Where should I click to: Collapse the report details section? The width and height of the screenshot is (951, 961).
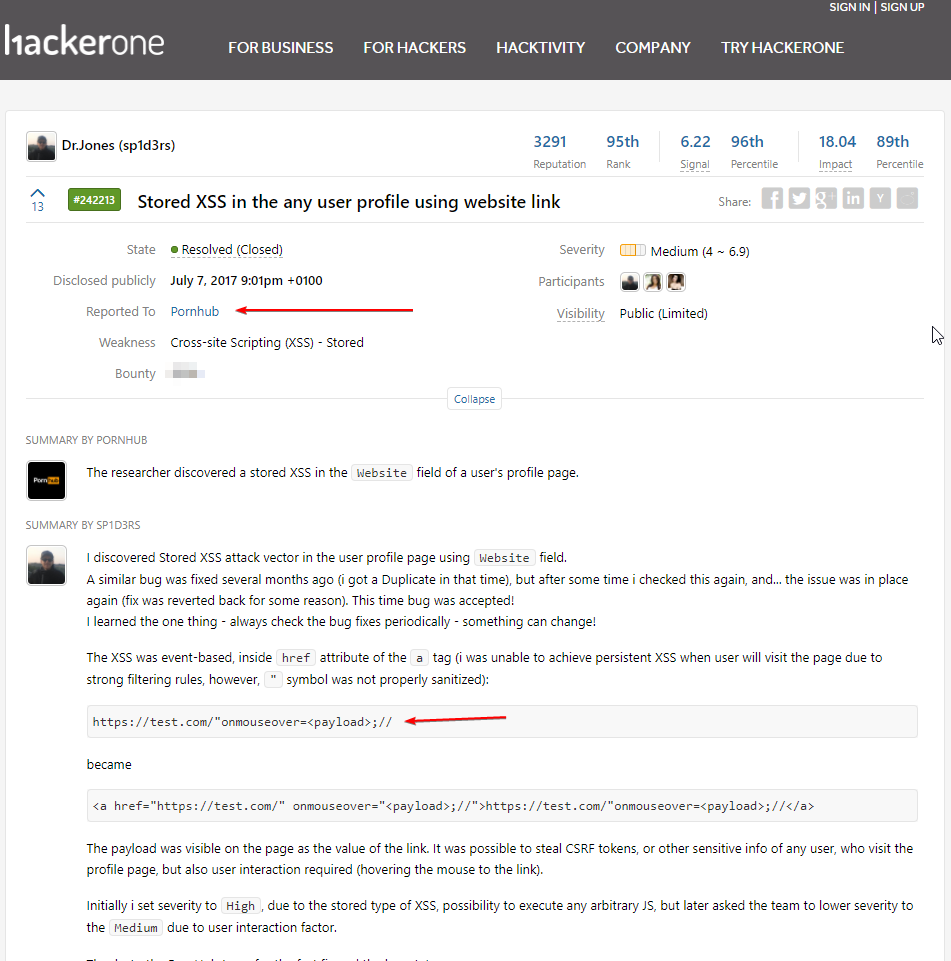[x=474, y=399]
